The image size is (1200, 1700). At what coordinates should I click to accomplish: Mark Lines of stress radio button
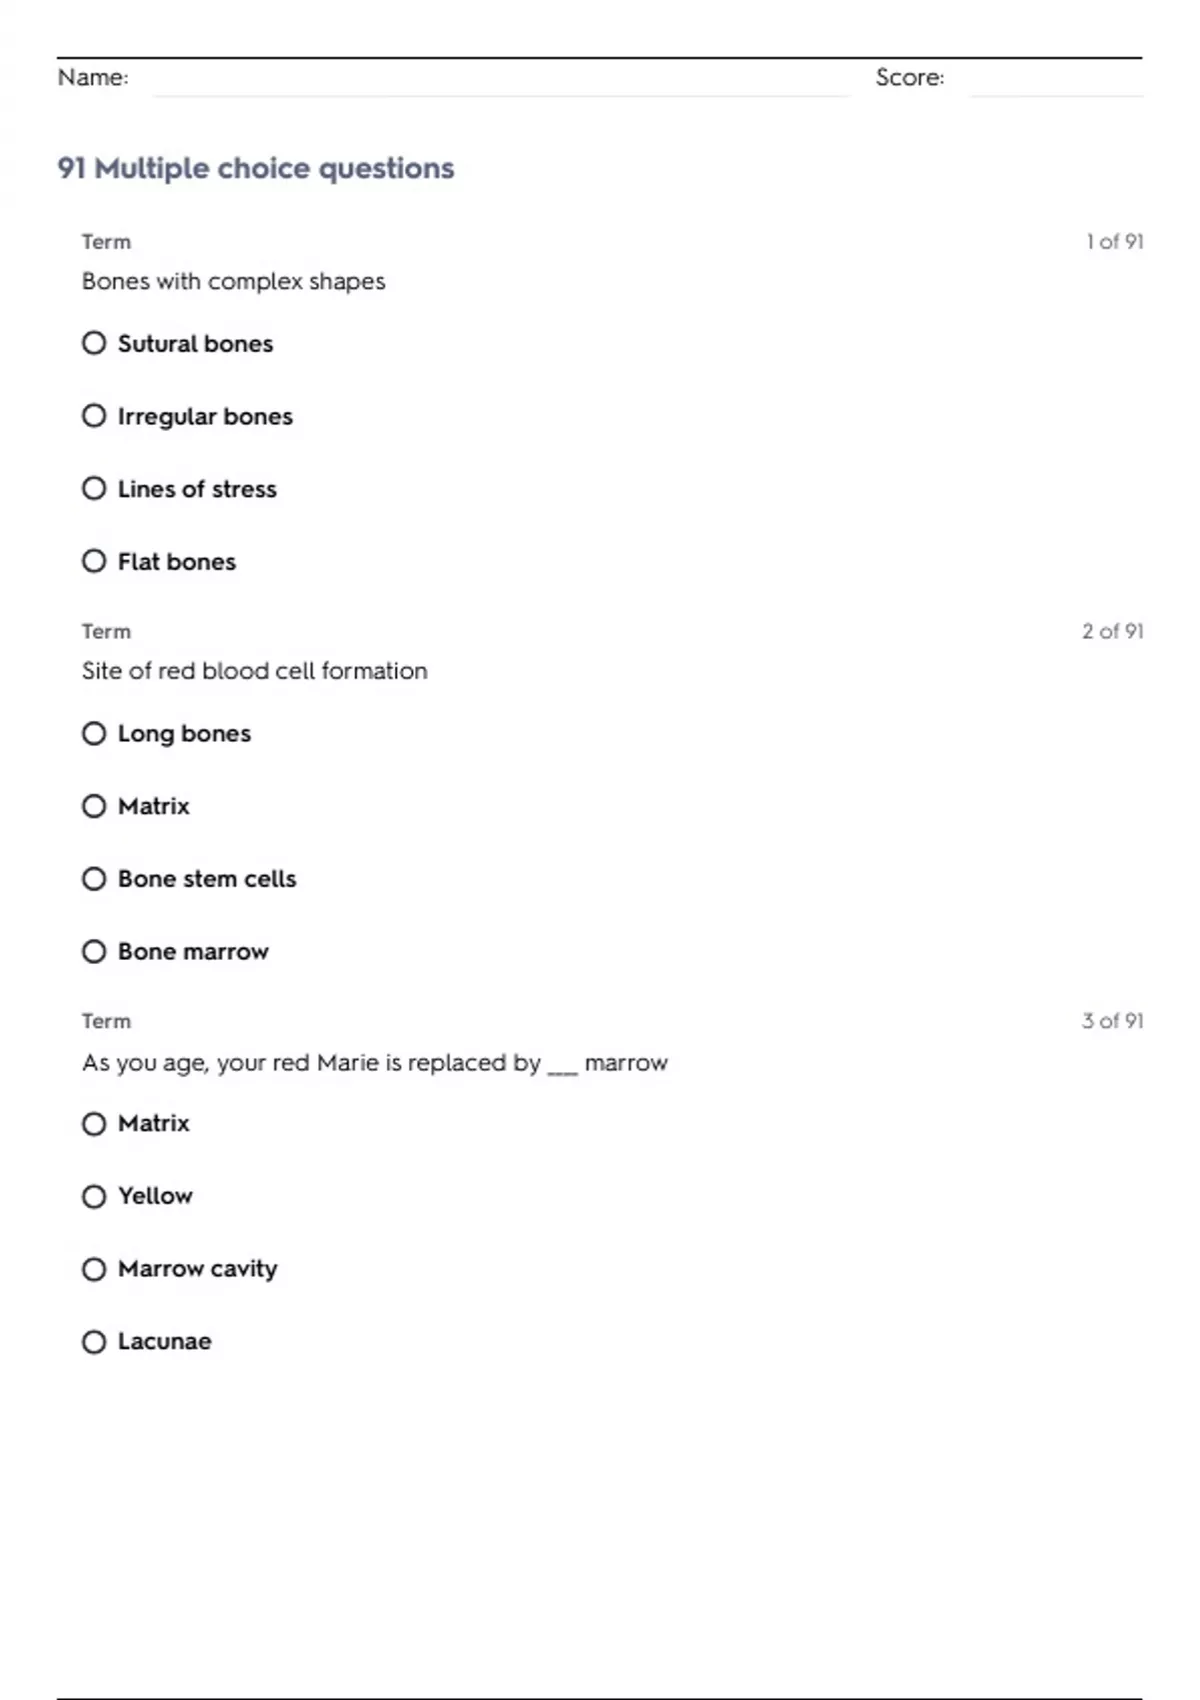coord(94,488)
